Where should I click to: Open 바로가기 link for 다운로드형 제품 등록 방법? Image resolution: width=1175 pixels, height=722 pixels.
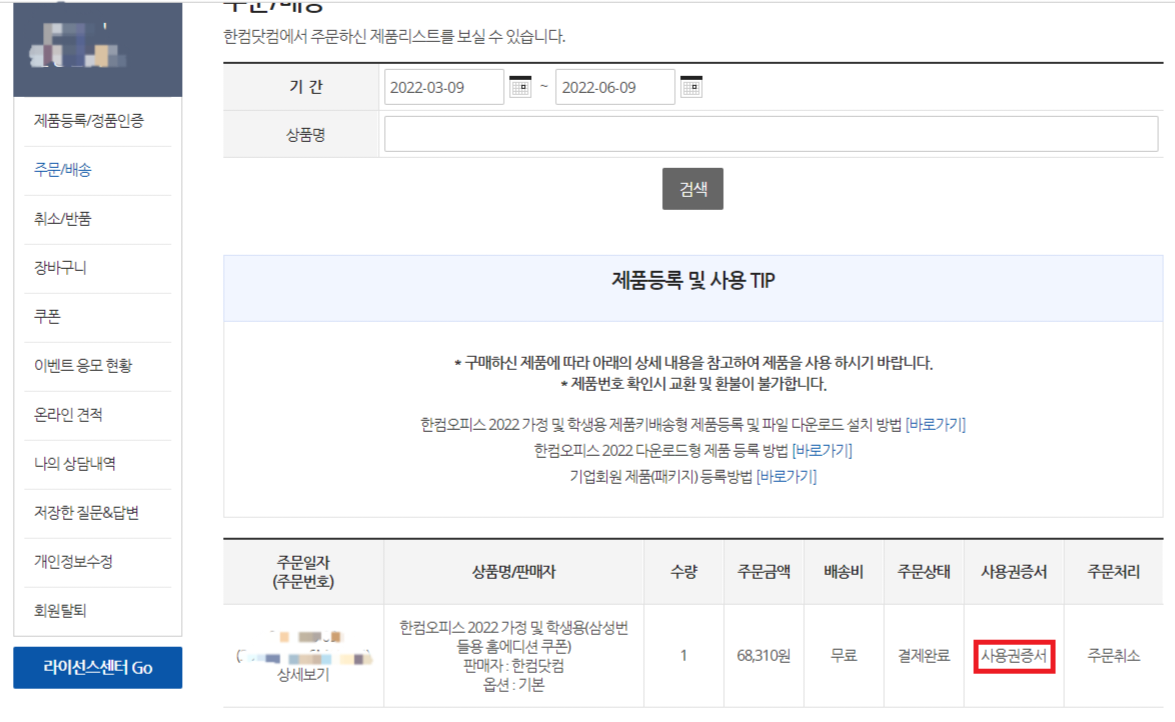click(822, 450)
